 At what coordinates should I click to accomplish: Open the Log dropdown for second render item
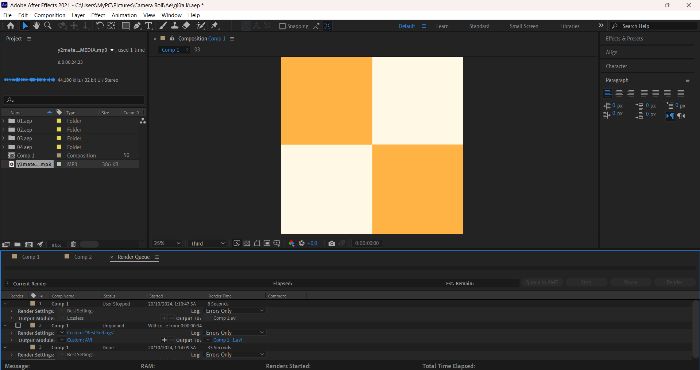click(234, 333)
